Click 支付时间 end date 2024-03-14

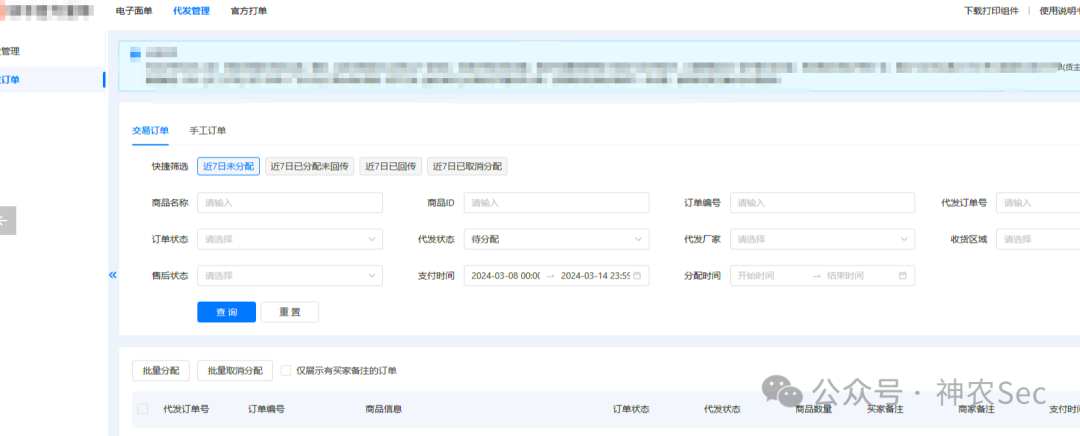coord(595,276)
